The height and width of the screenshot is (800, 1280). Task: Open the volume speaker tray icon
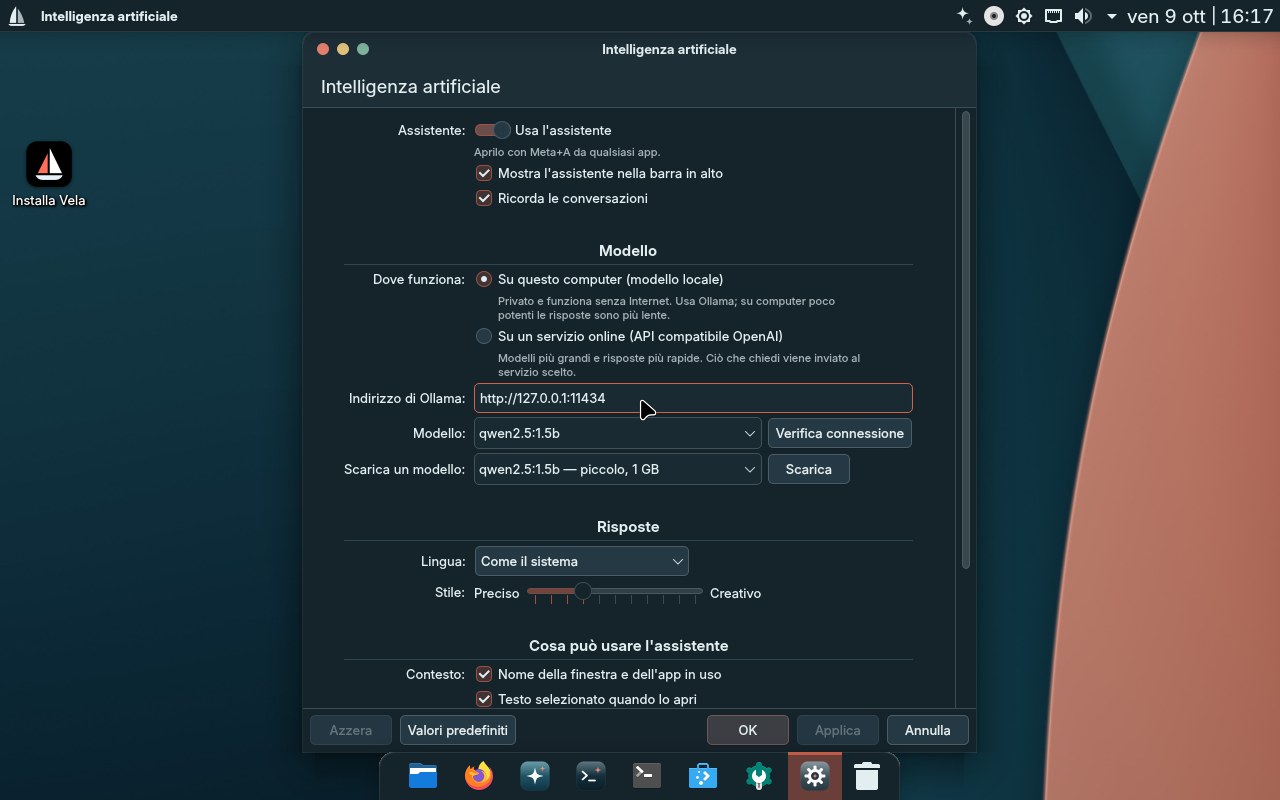click(1082, 16)
